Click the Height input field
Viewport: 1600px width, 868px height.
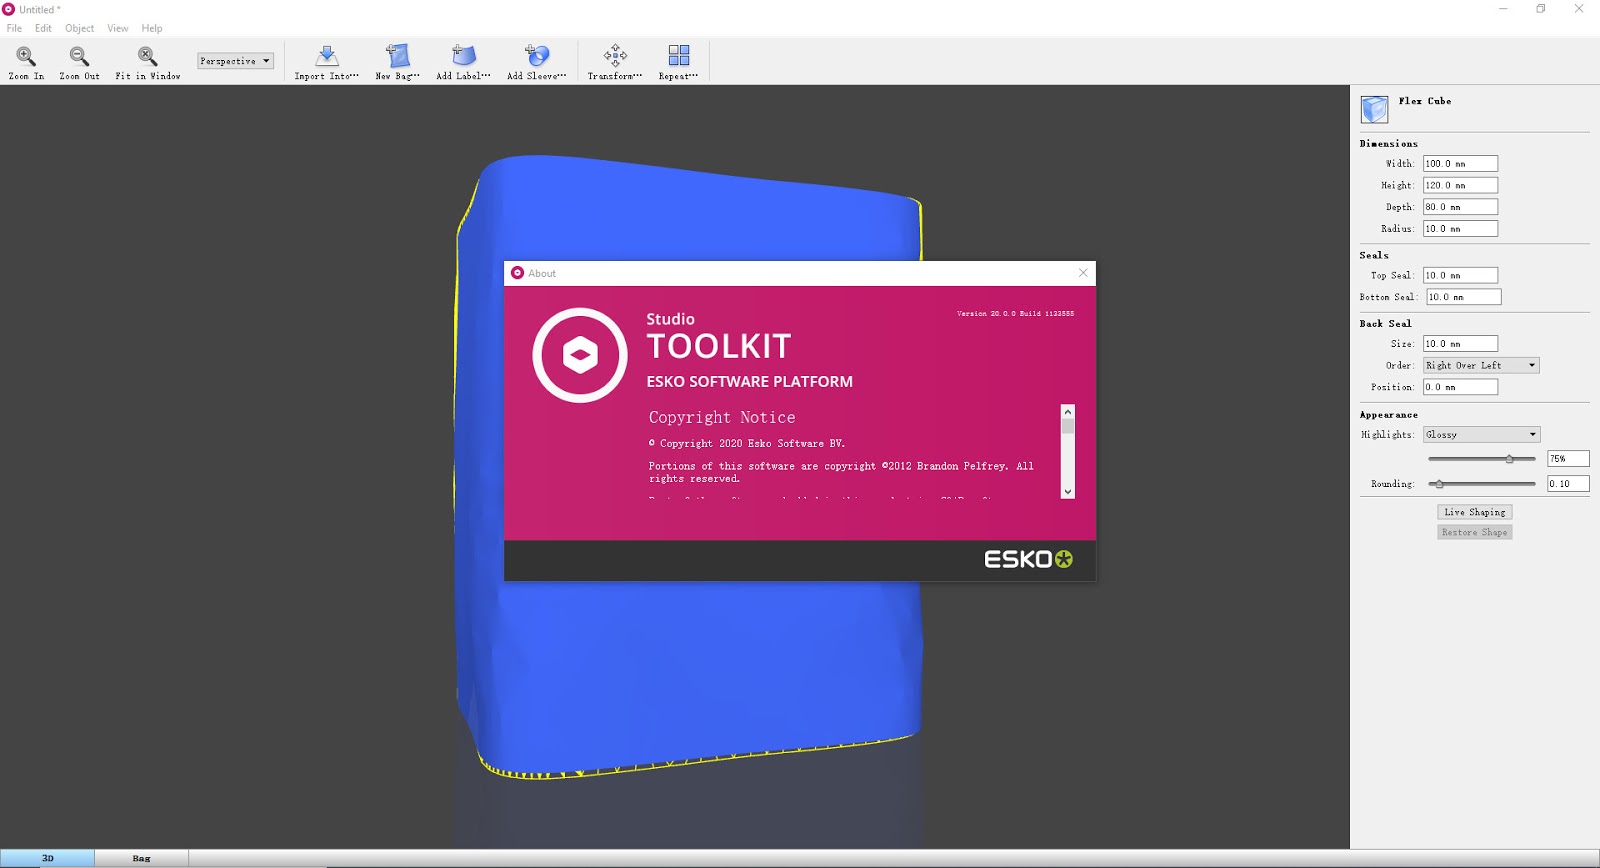(1460, 185)
